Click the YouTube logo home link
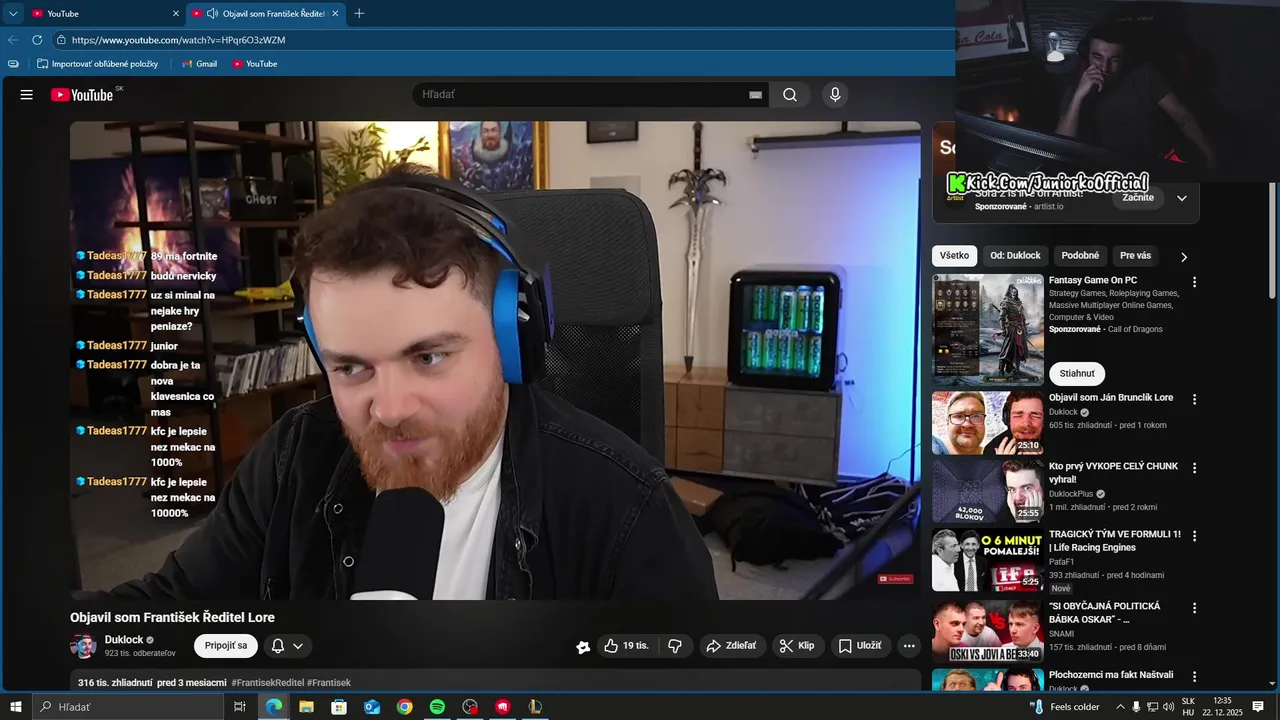The image size is (1280, 720). [82, 95]
